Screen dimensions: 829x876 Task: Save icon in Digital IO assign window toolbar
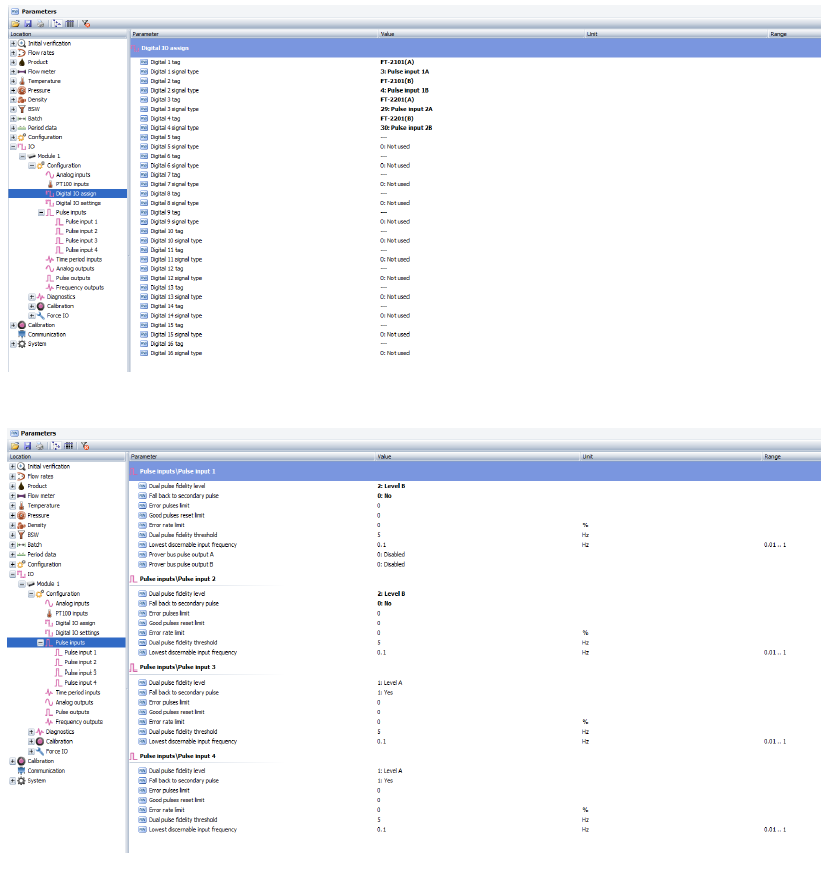pyautogui.click(x=28, y=23)
